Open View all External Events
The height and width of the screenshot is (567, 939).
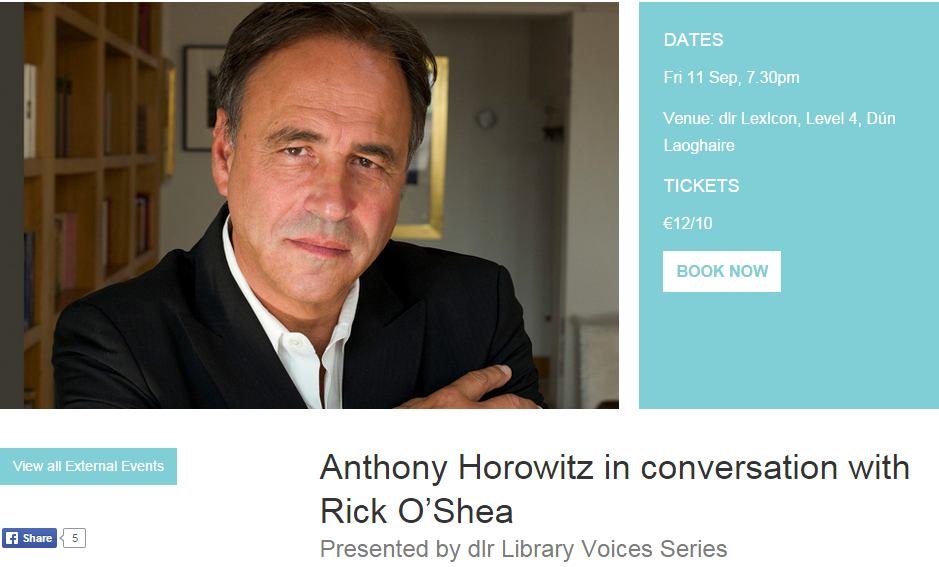pos(88,466)
